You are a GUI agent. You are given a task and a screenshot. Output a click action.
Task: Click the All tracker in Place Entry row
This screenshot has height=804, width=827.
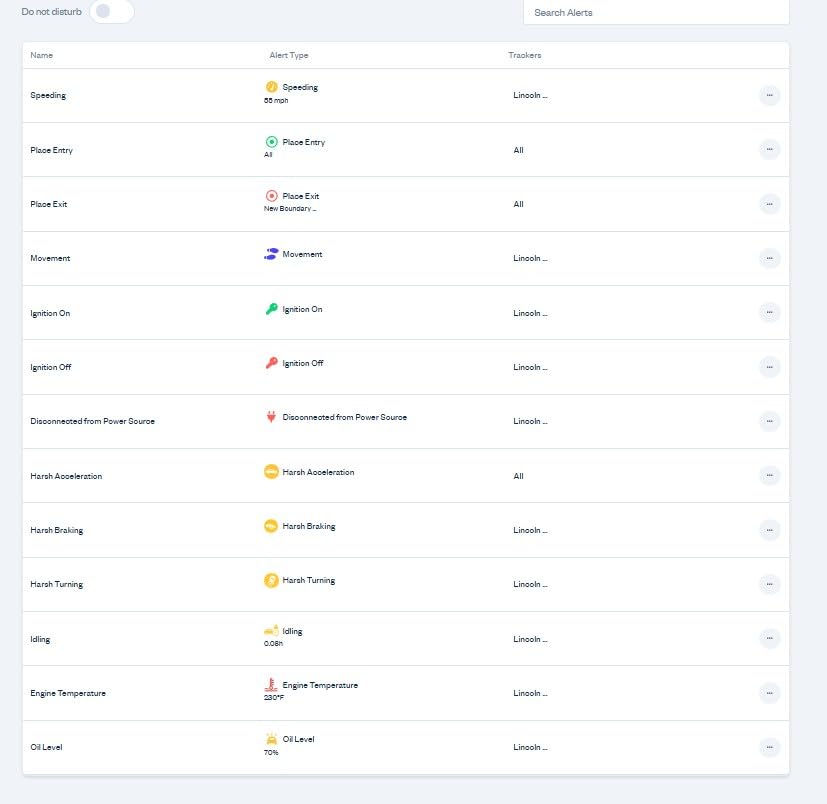[518, 150]
